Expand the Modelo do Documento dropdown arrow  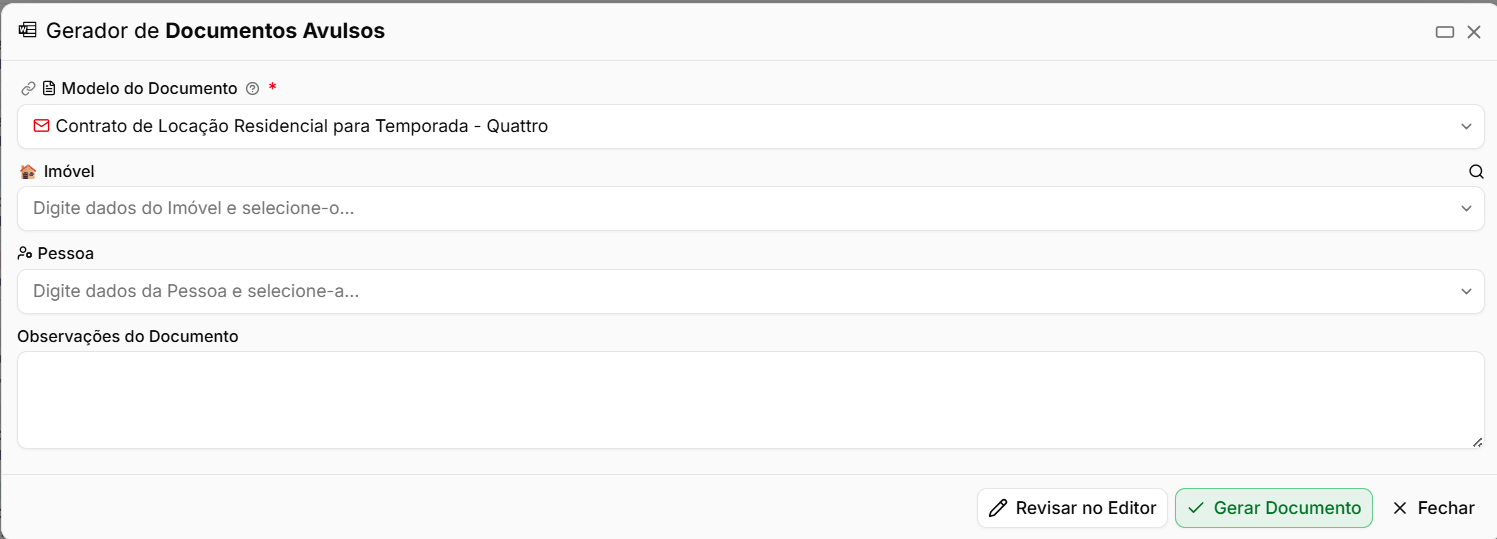coord(1466,127)
